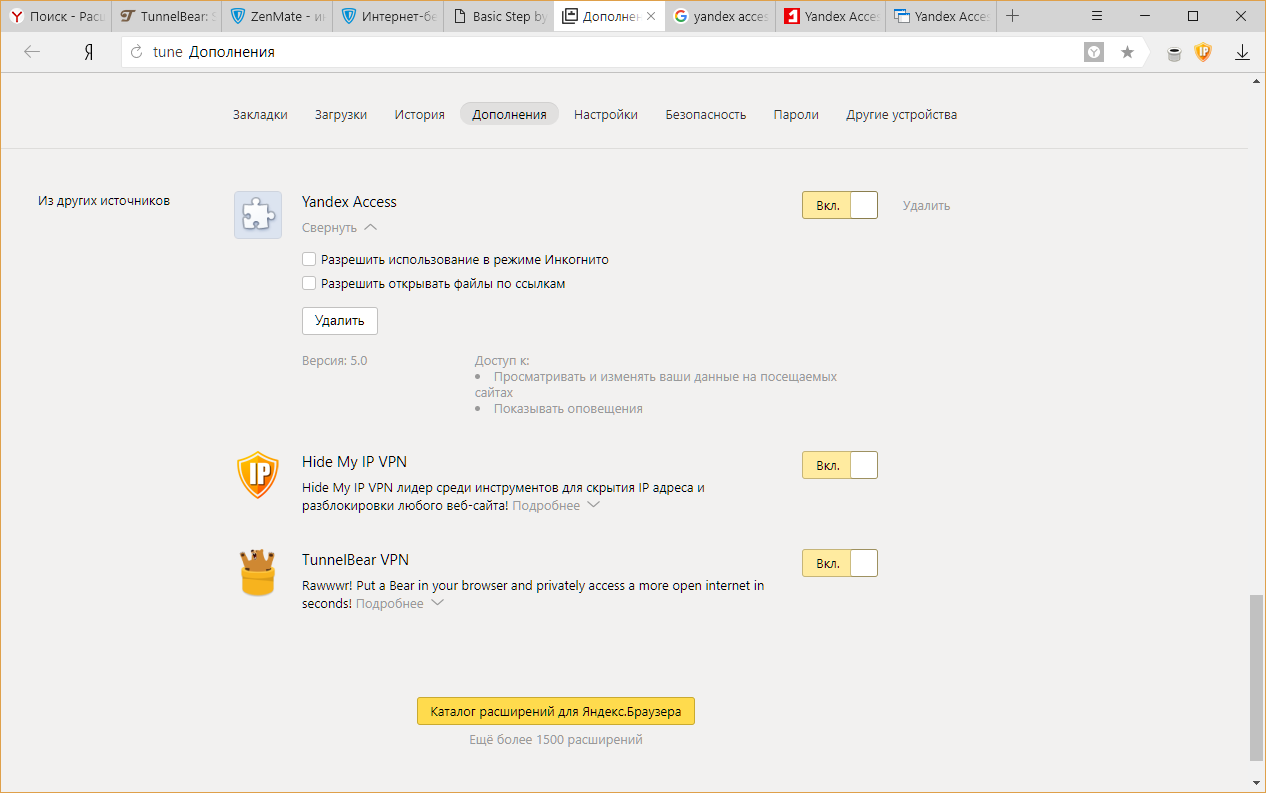
Task: Switch to the red-icon Yandex Access tab
Action: tap(830, 16)
